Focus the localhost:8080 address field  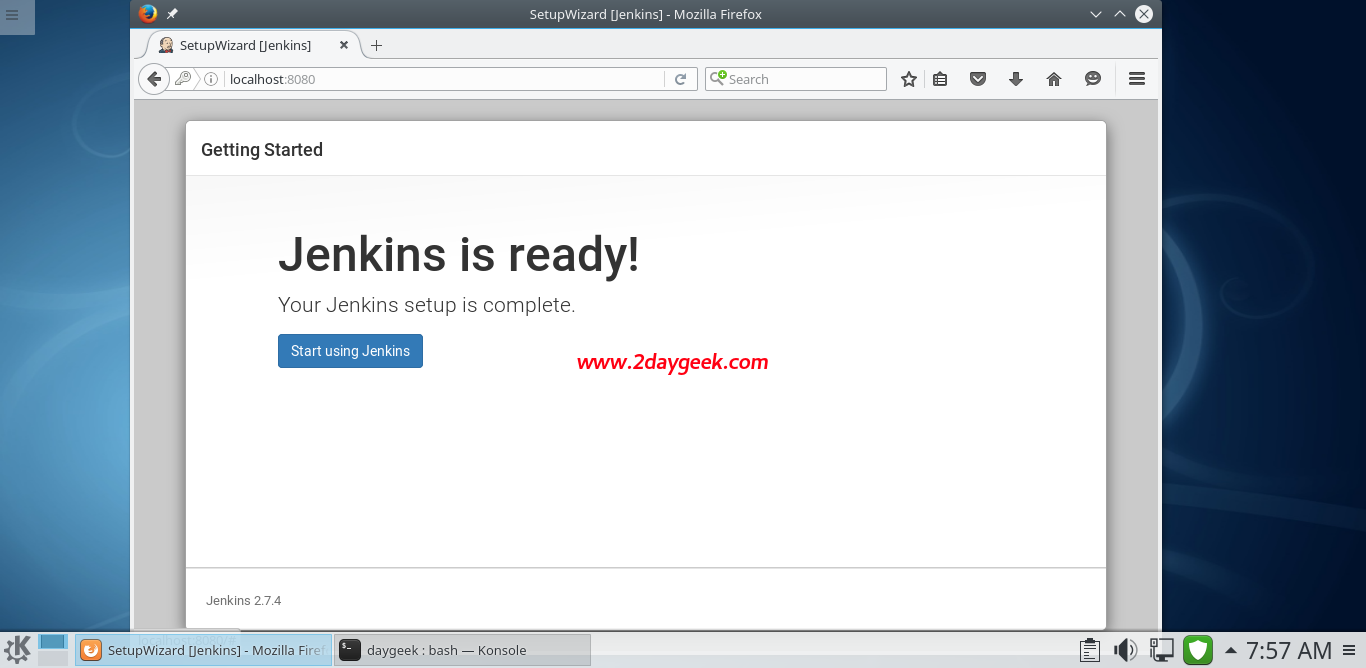coord(445,79)
